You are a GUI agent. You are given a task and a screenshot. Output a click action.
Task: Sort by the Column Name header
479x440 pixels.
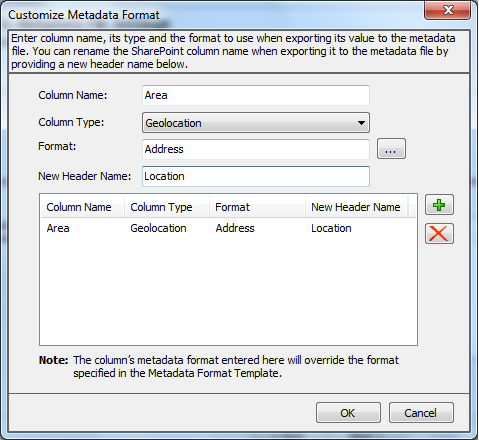pos(82,207)
